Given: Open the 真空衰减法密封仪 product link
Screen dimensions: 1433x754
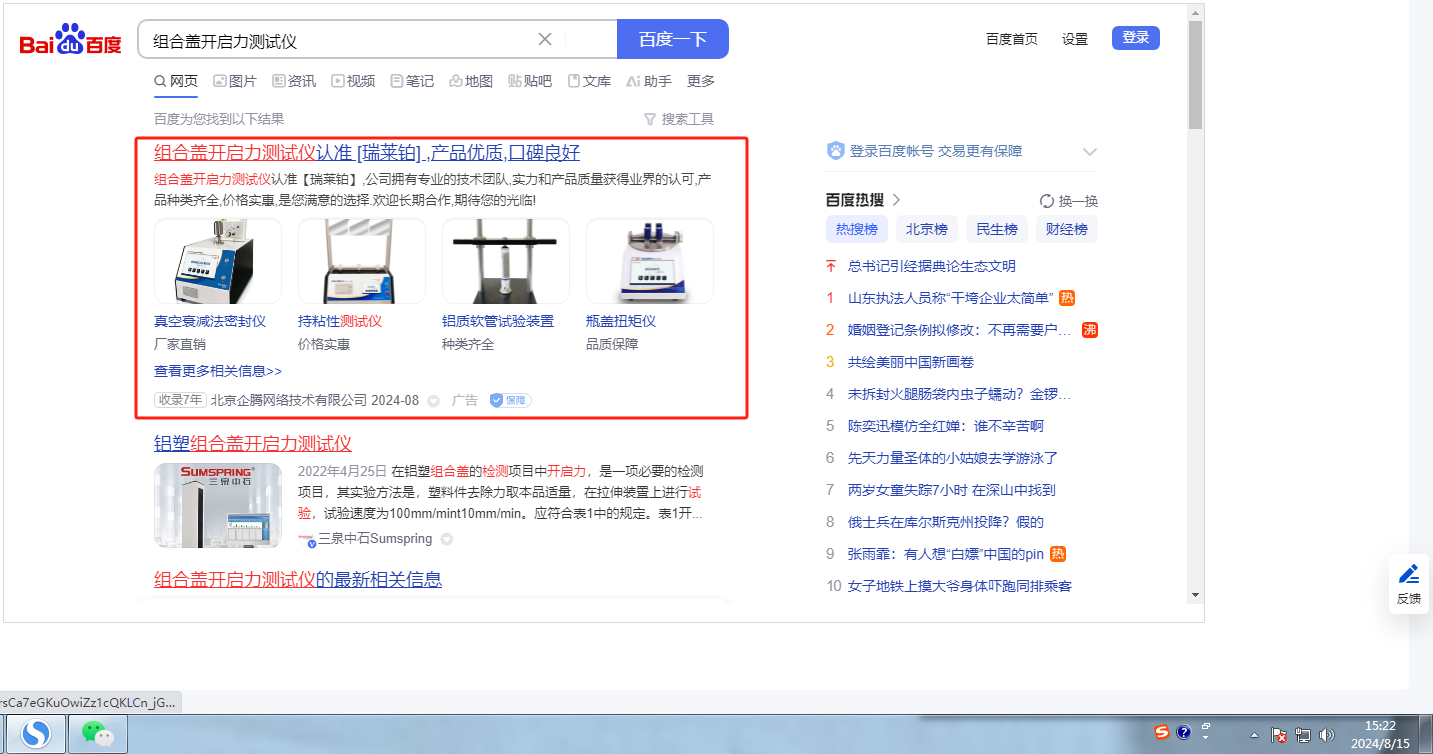Looking at the screenshot, I should [210, 321].
